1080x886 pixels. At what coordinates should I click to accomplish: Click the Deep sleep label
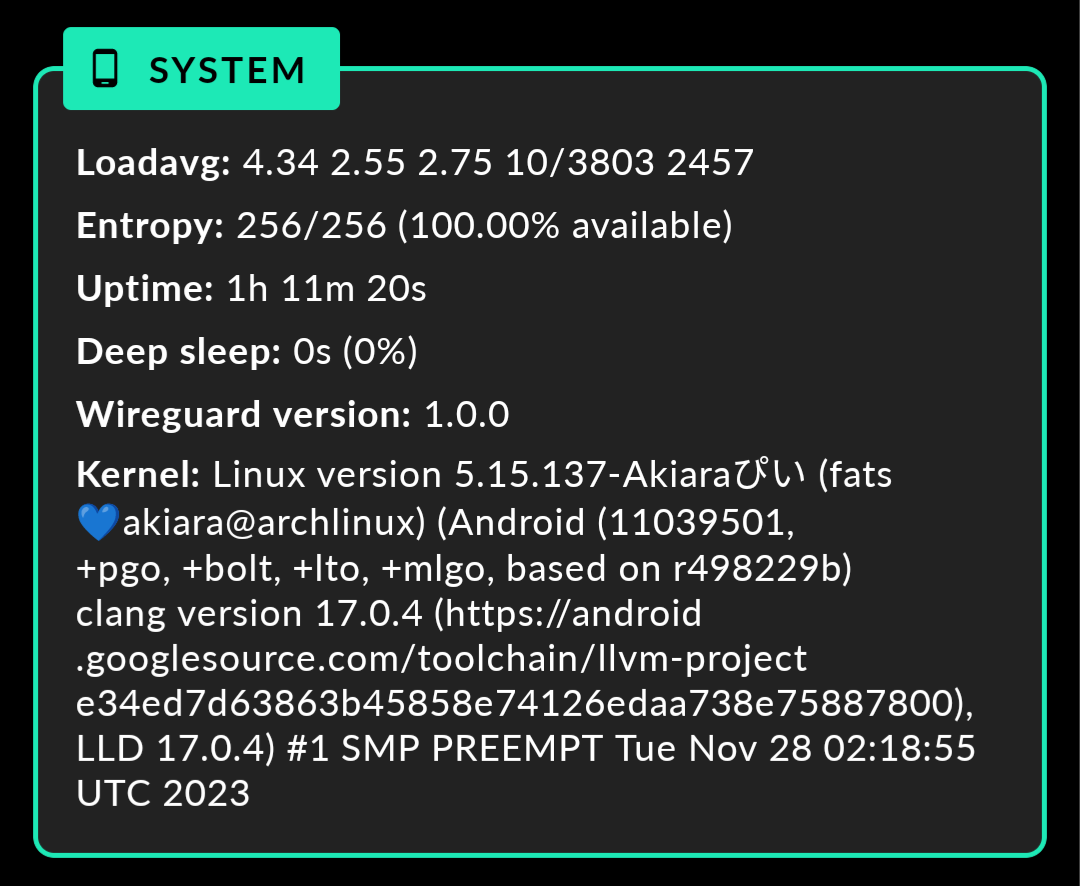click(x=178, y=352)
